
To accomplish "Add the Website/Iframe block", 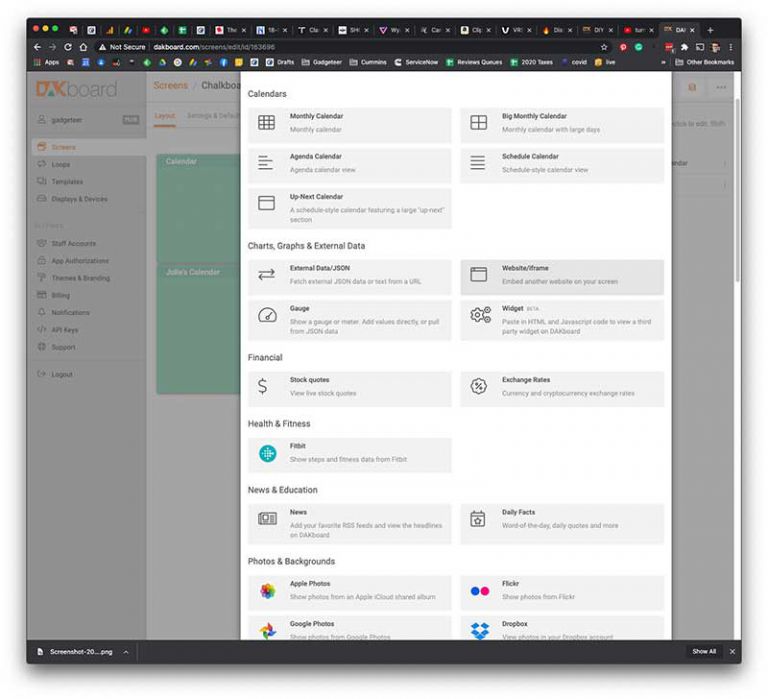I will pos(561,275).
